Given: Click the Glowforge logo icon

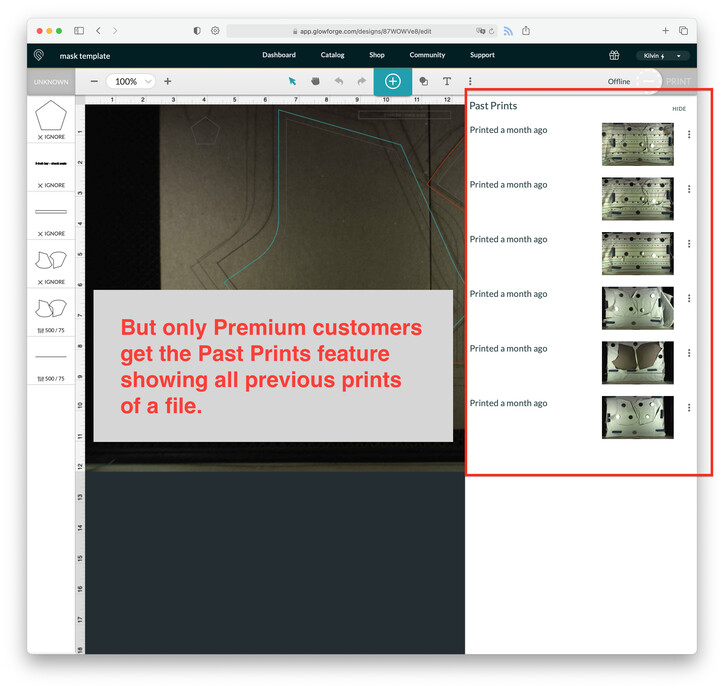Looking at the screenshot, I should click(x=39, y=55).
